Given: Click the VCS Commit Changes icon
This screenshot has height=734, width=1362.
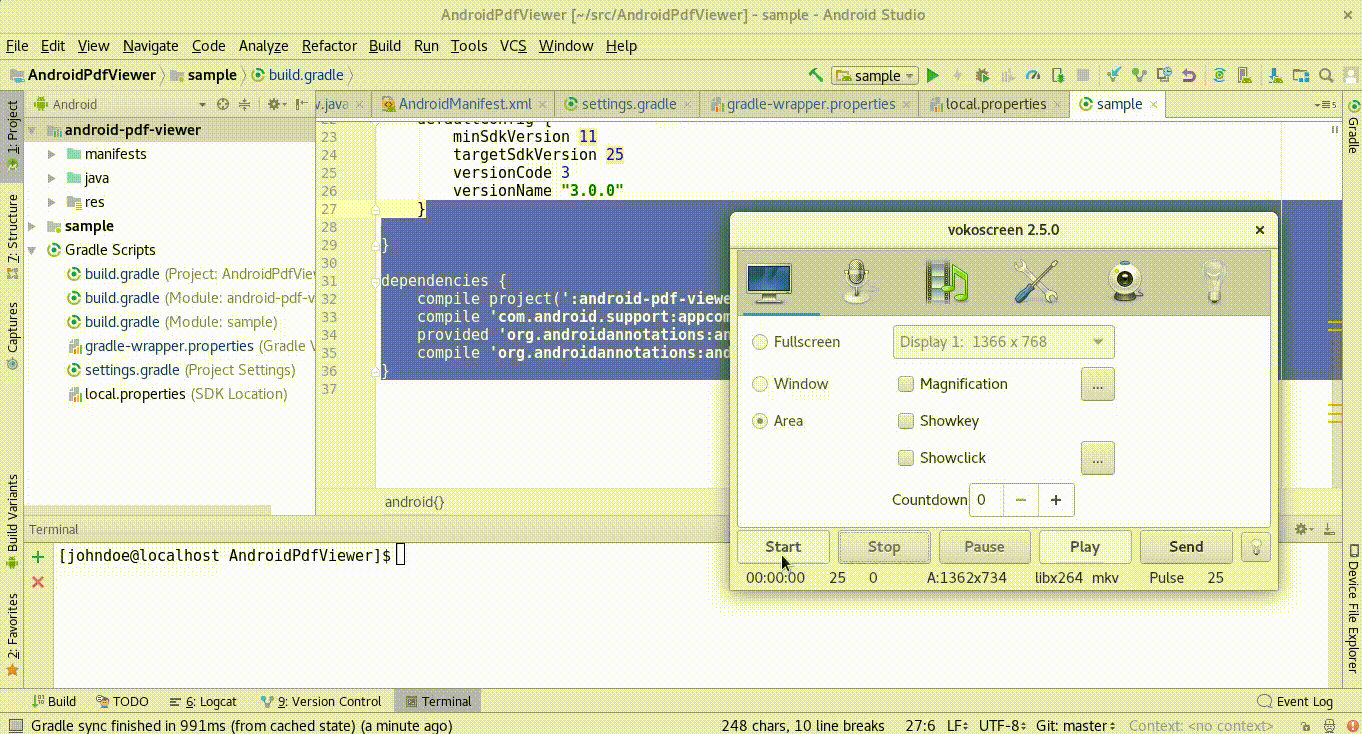Looking at the screenshot, I should tap(1139, 75).
